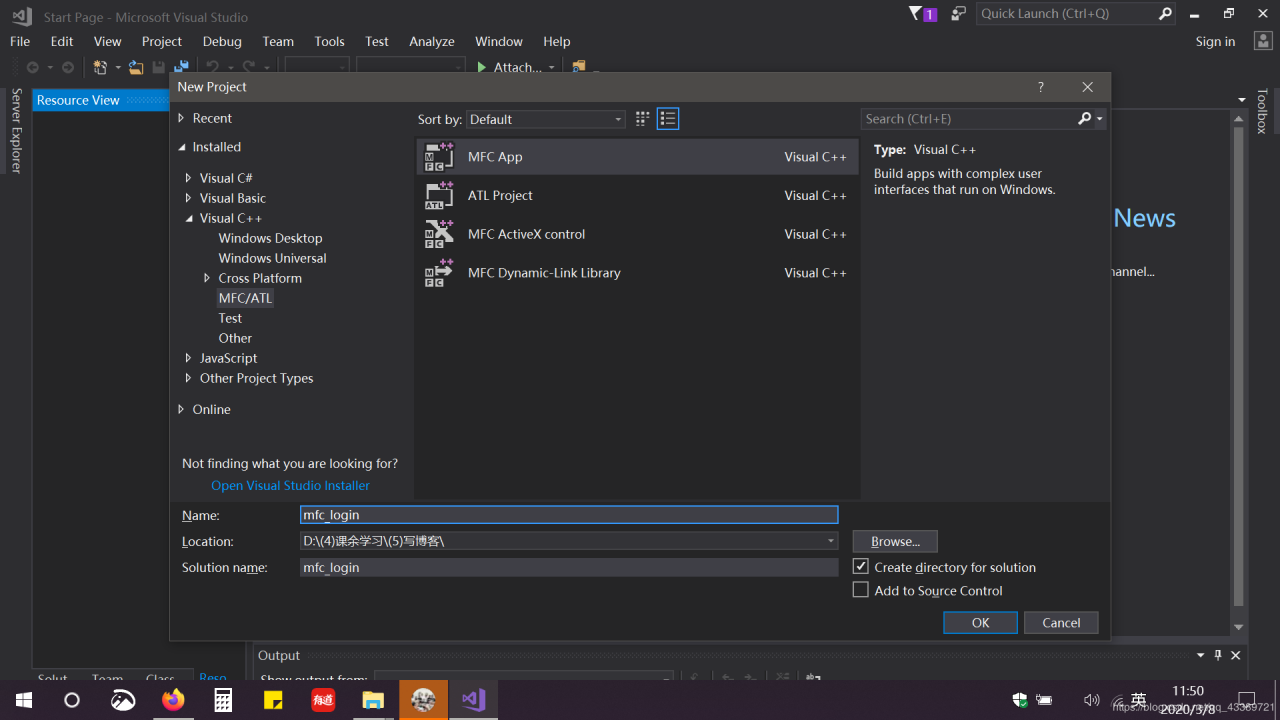
Task: Open the Location path dropdown
Action: click(x=831, y=541)
